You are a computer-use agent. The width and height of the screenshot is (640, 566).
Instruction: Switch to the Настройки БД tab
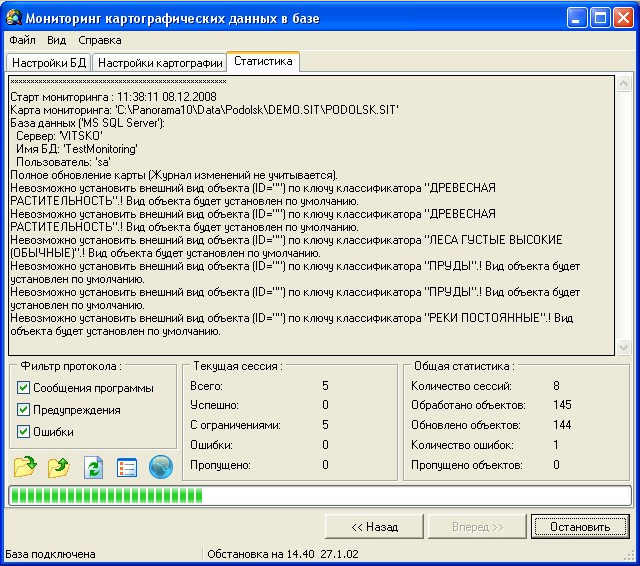coord(47,63)
